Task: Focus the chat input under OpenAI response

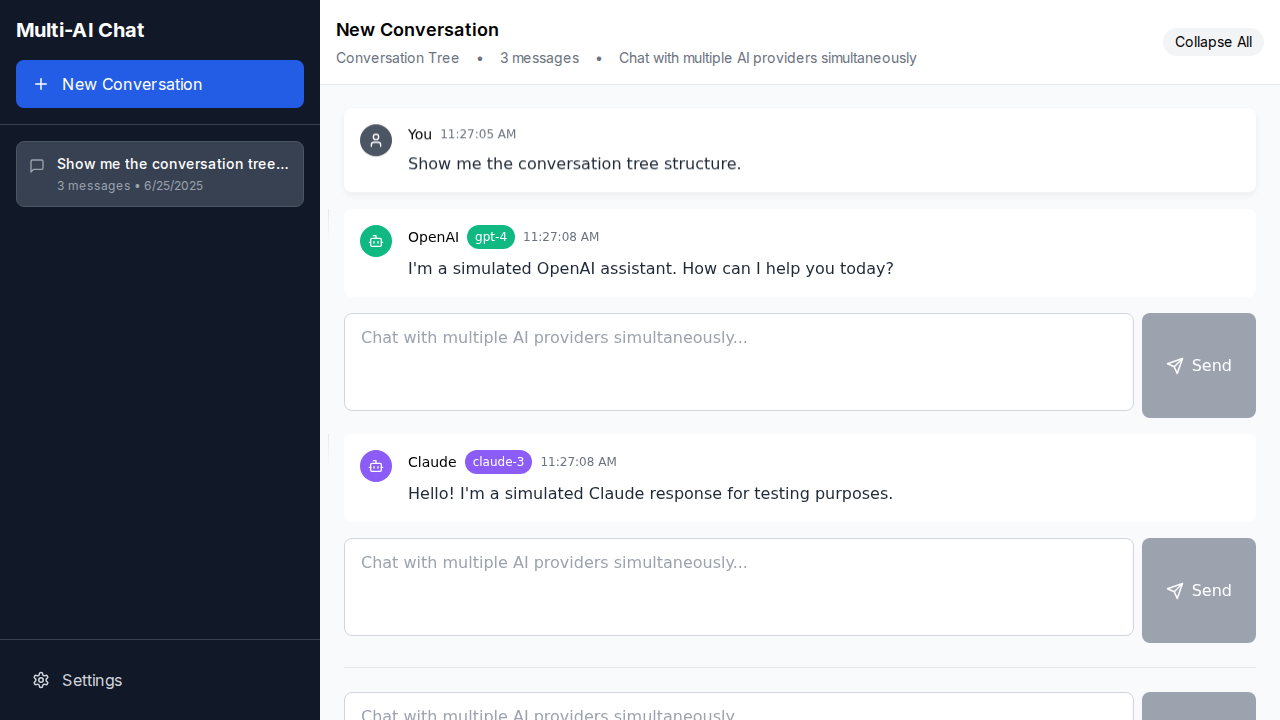Action: point(739,362)
